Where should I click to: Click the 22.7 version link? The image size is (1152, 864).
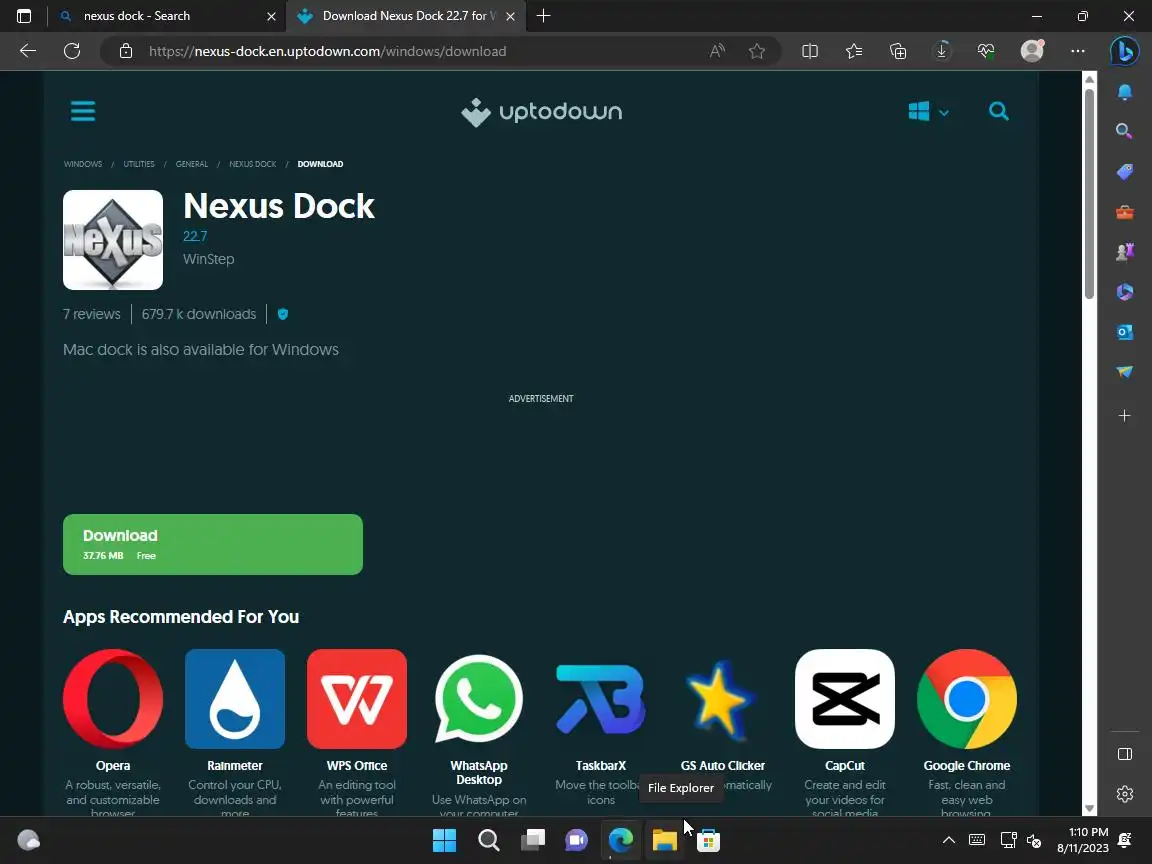195,236
